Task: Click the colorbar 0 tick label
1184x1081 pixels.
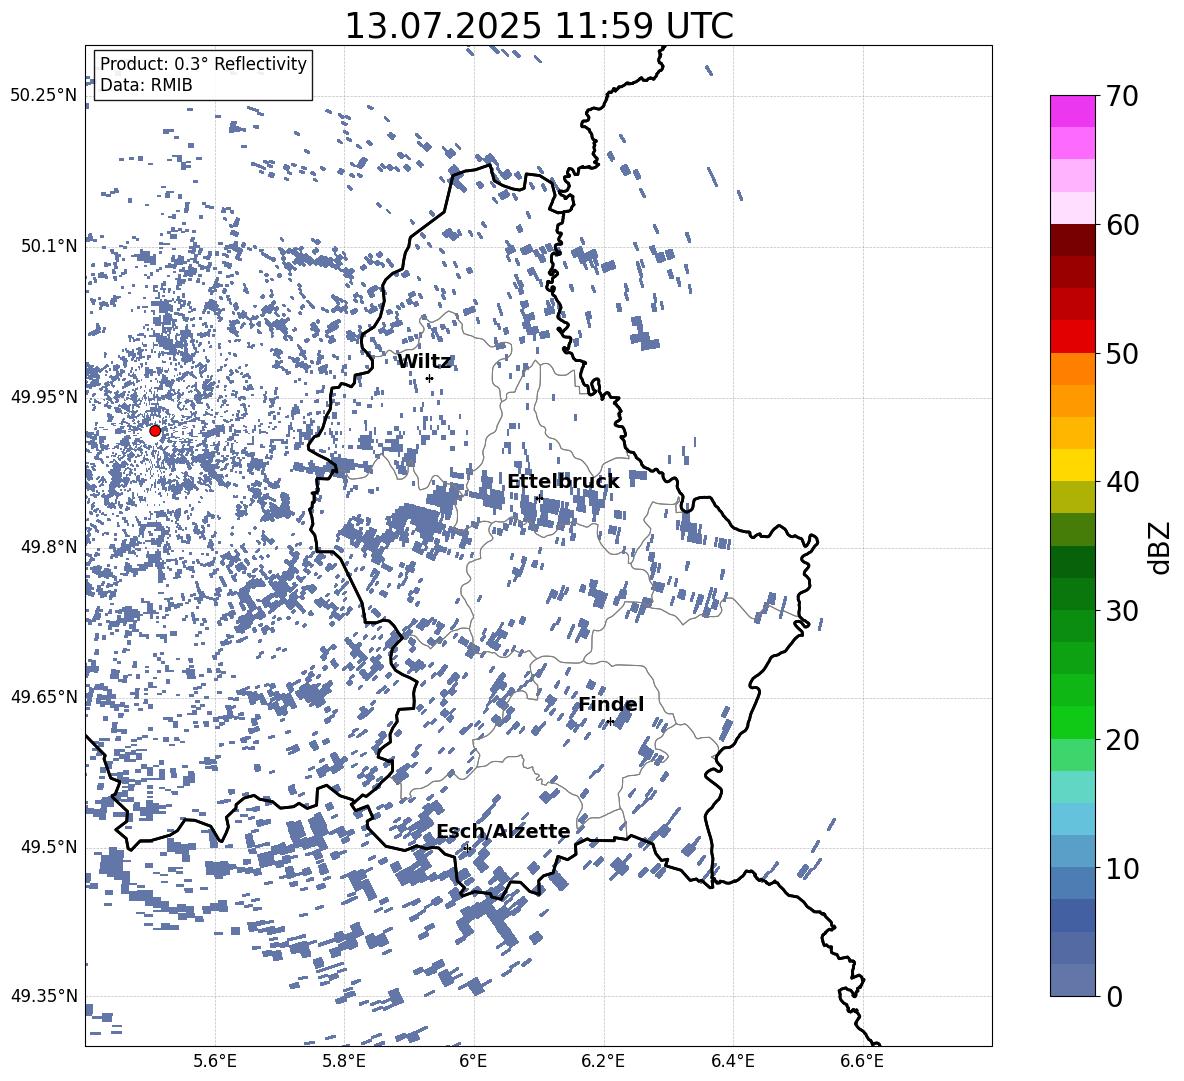Action: (1115, 996)
